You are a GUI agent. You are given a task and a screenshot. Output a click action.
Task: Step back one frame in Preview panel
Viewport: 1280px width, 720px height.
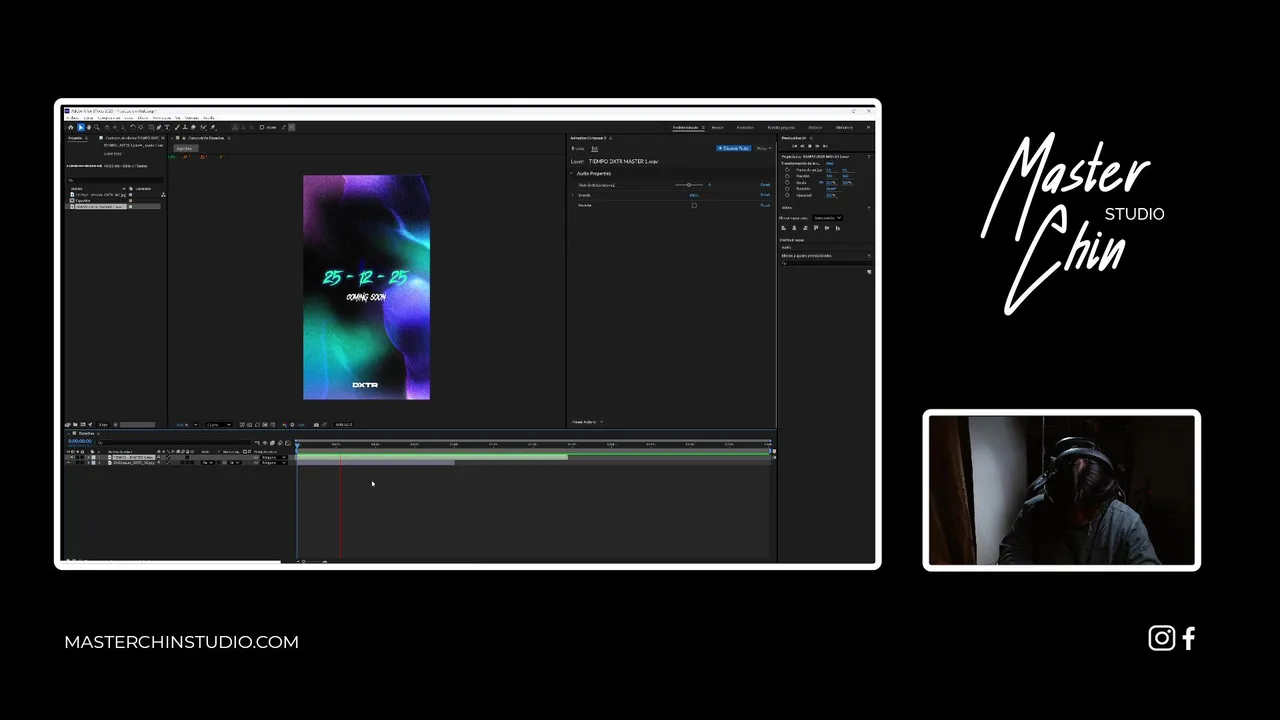pos(802,146)
